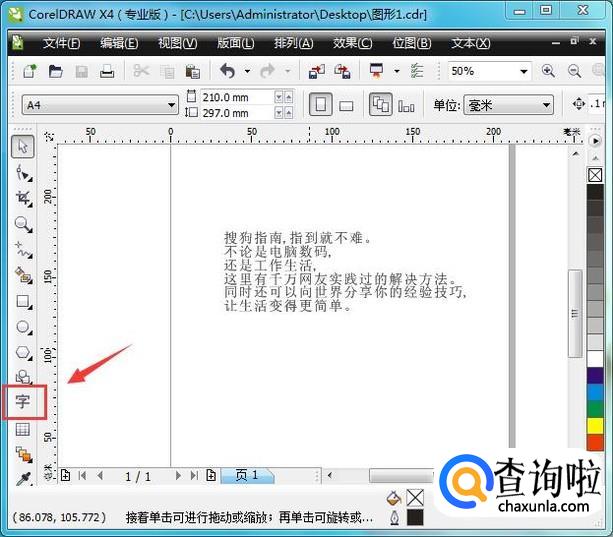Save the document with floppy icon
The width and height of the screenshot is (613, 537).
click(81, 72)
